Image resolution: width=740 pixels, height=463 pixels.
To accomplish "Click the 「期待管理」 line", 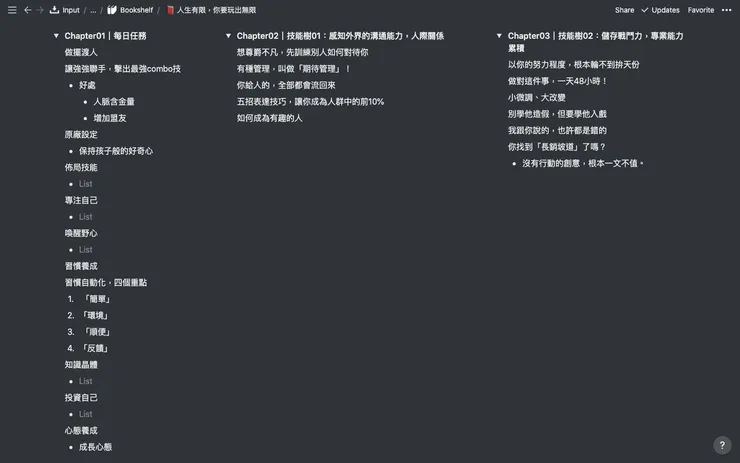I will click(x=294, y=69).
